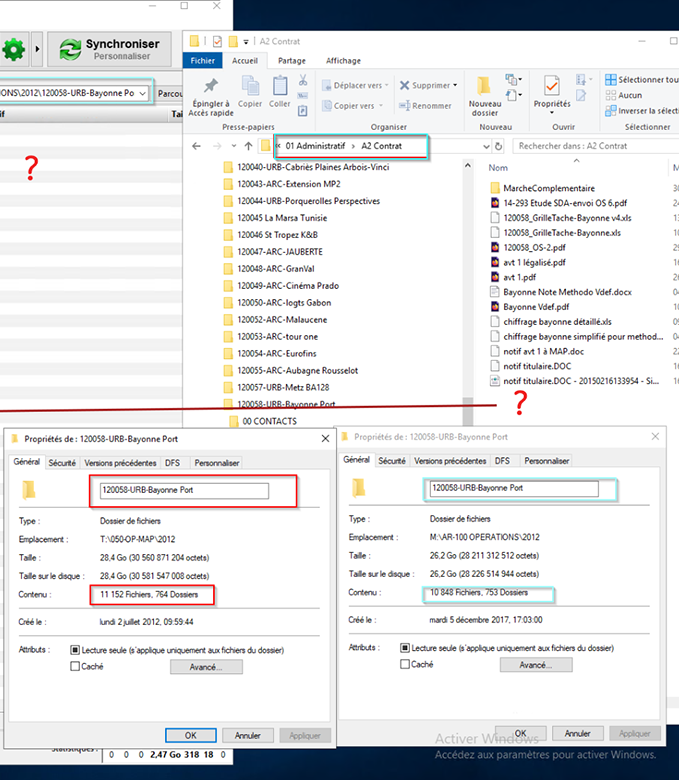Click the Rechercher dans A2 Contrat field

tap(595, 146)
